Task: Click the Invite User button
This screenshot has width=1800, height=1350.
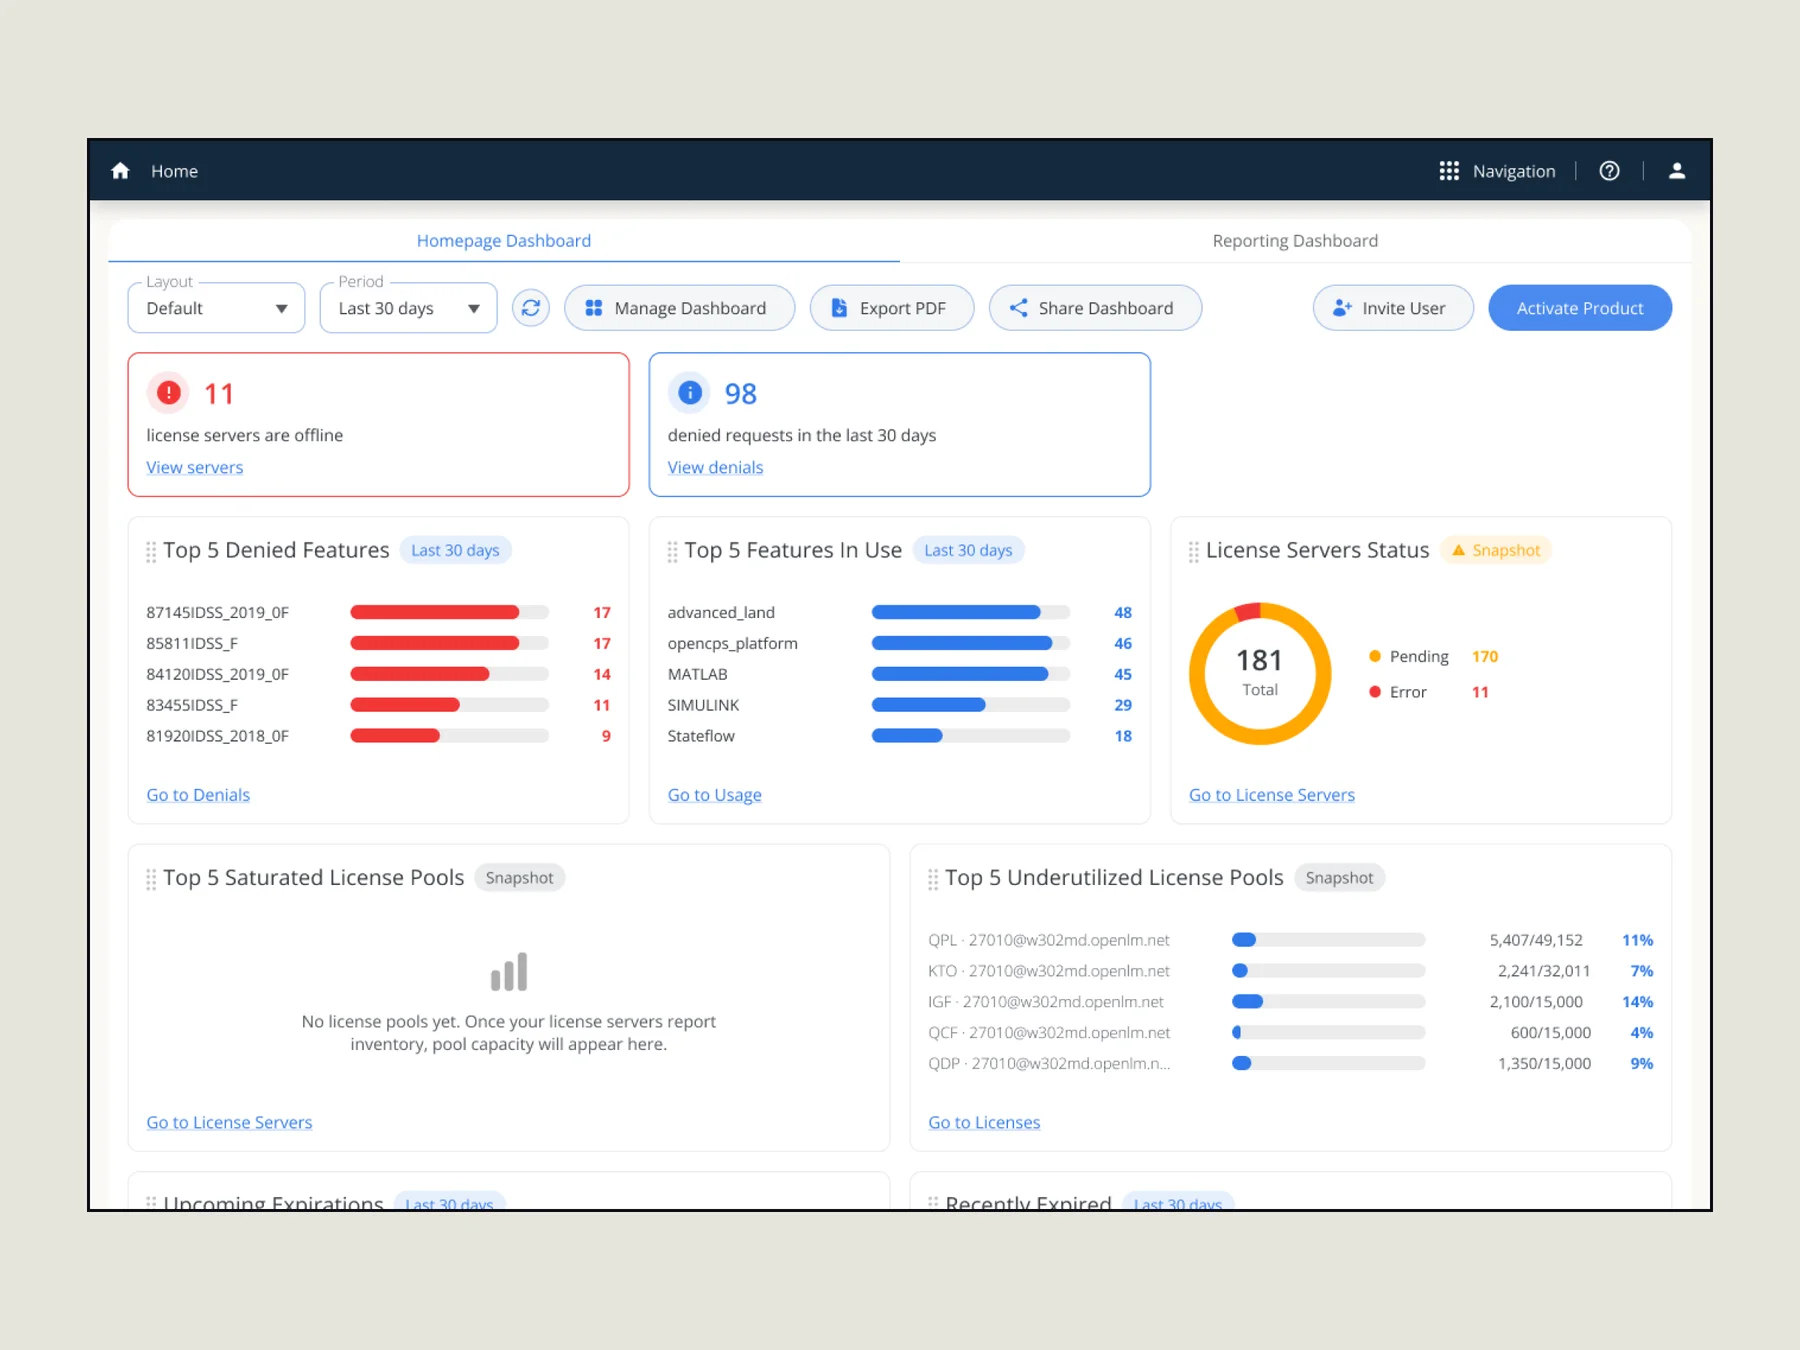Action: (x=1393, y=308)
